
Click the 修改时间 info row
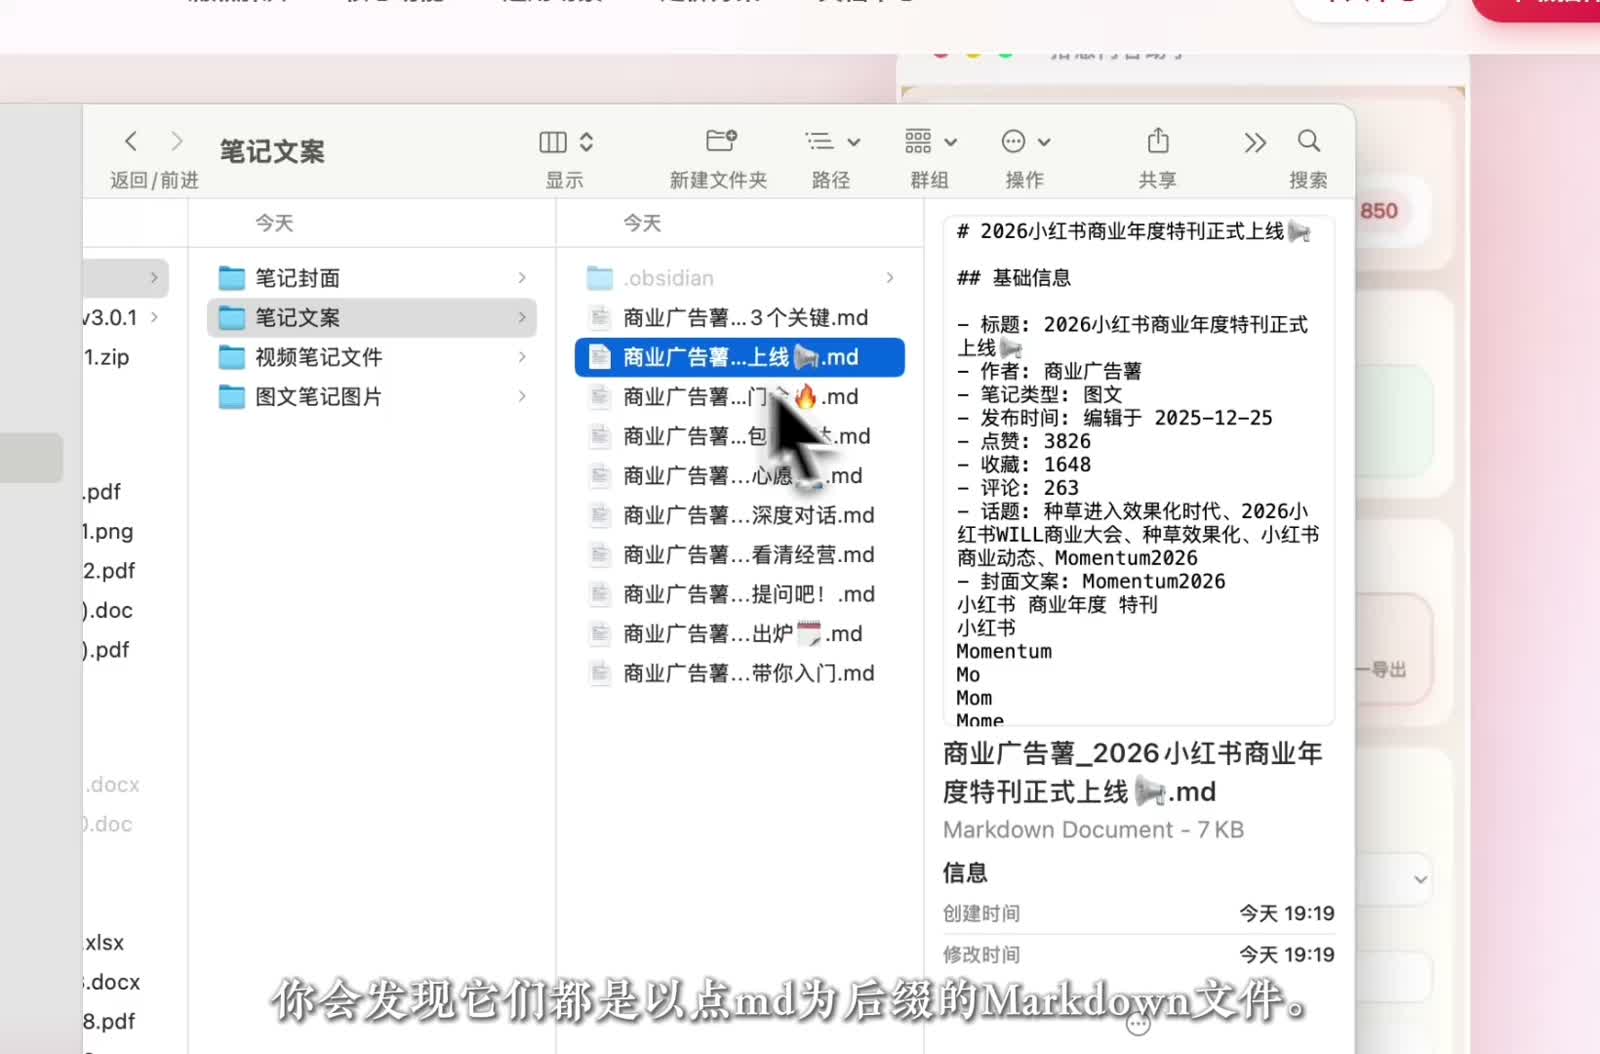1138,954
